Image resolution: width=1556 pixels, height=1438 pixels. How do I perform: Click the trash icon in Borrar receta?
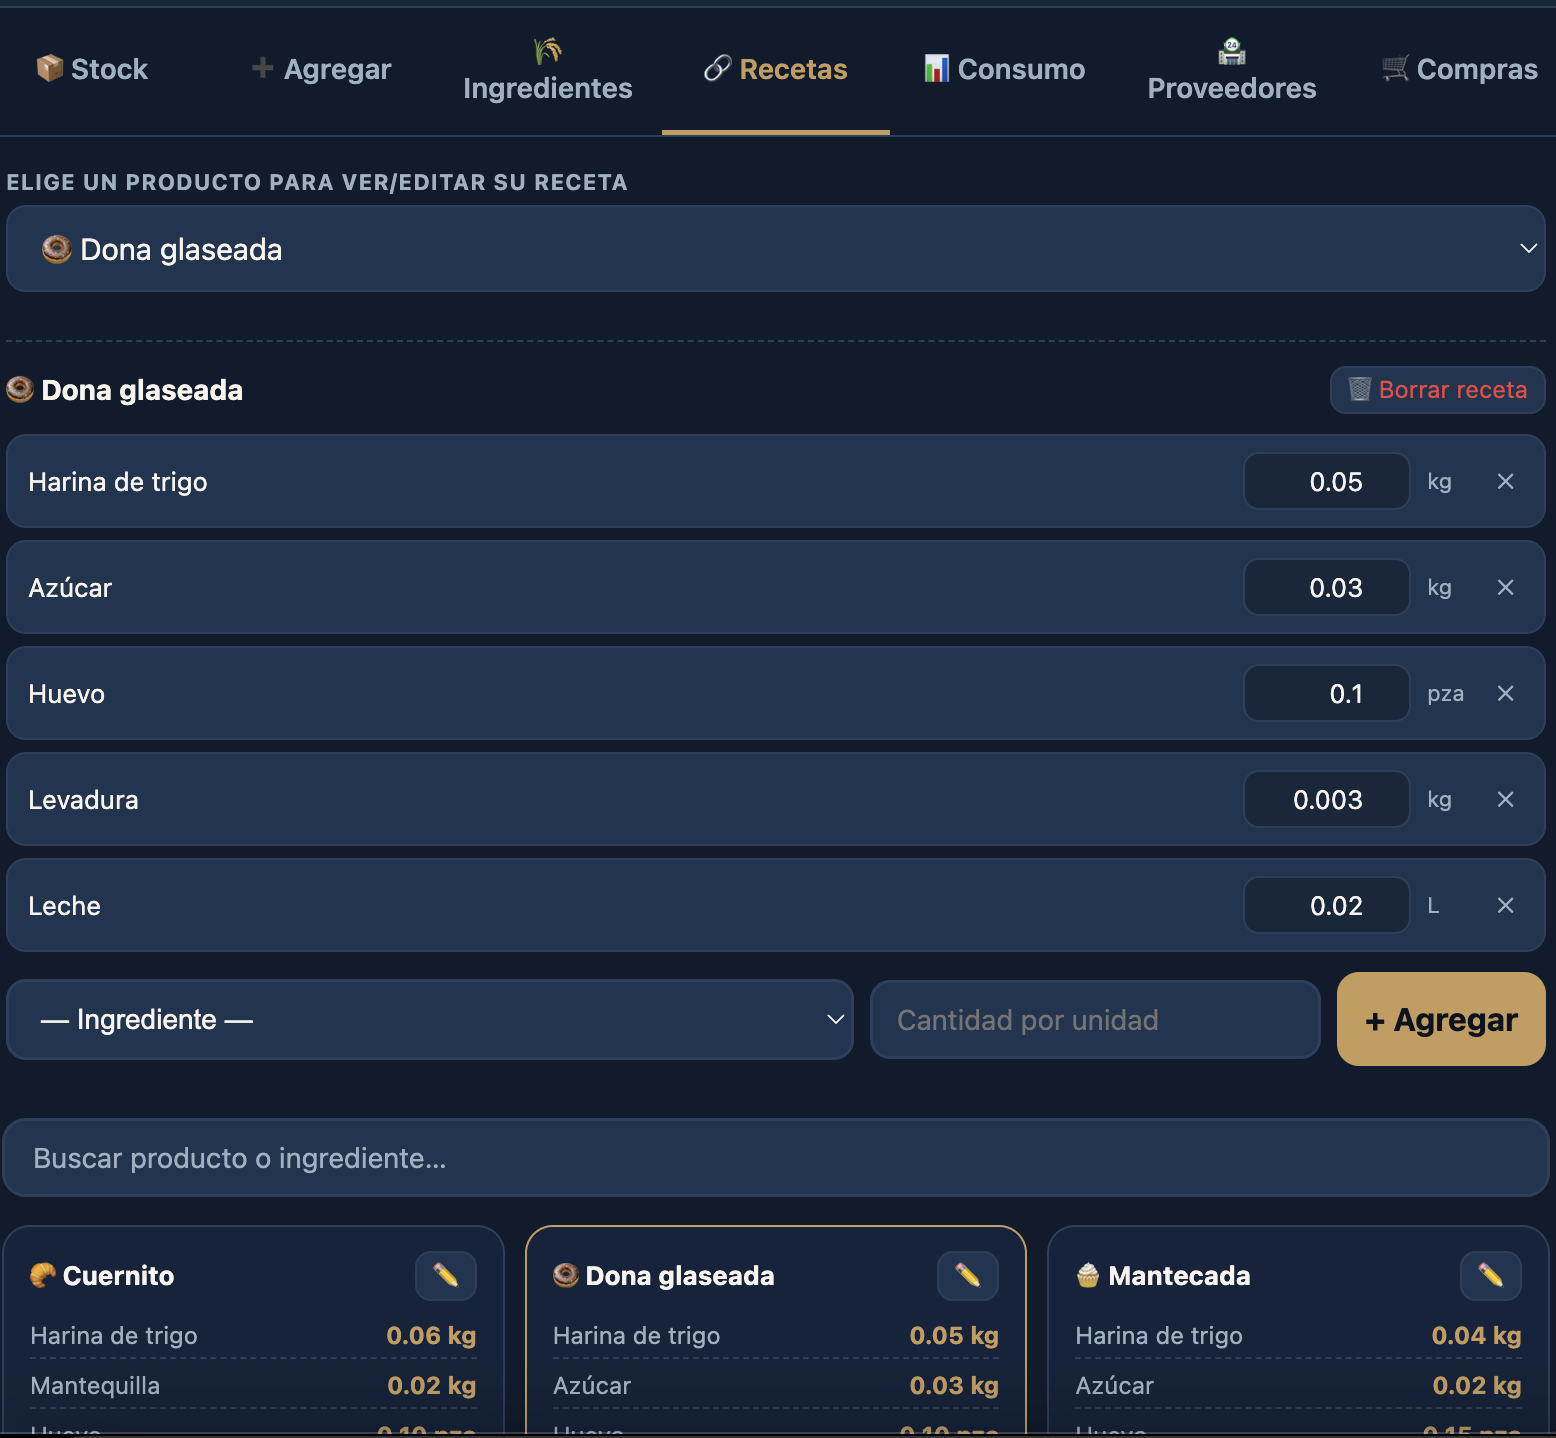point(1359,389)
